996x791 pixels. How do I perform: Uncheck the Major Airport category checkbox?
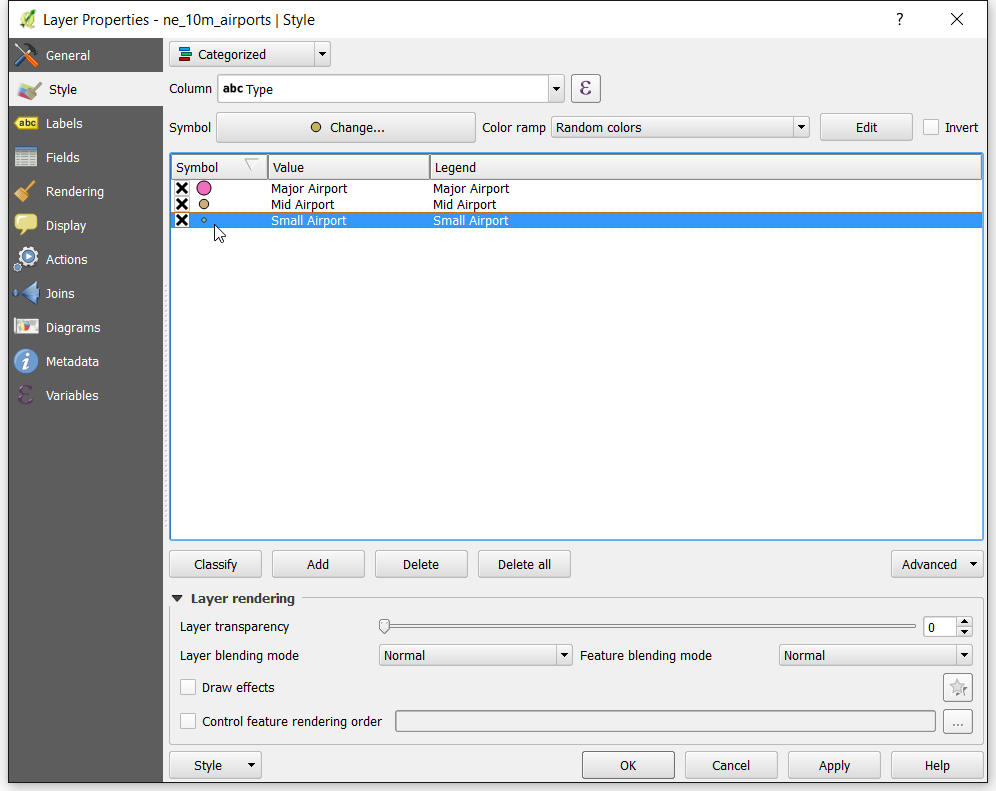tap(182, 188)
